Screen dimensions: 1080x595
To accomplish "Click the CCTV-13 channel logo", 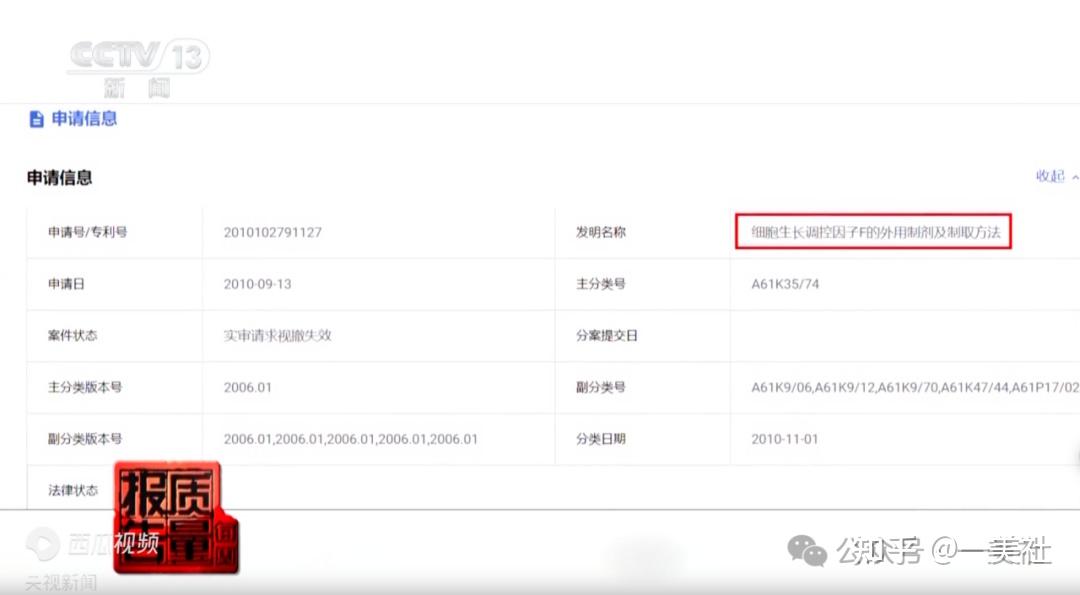I will tap(137, 56).
